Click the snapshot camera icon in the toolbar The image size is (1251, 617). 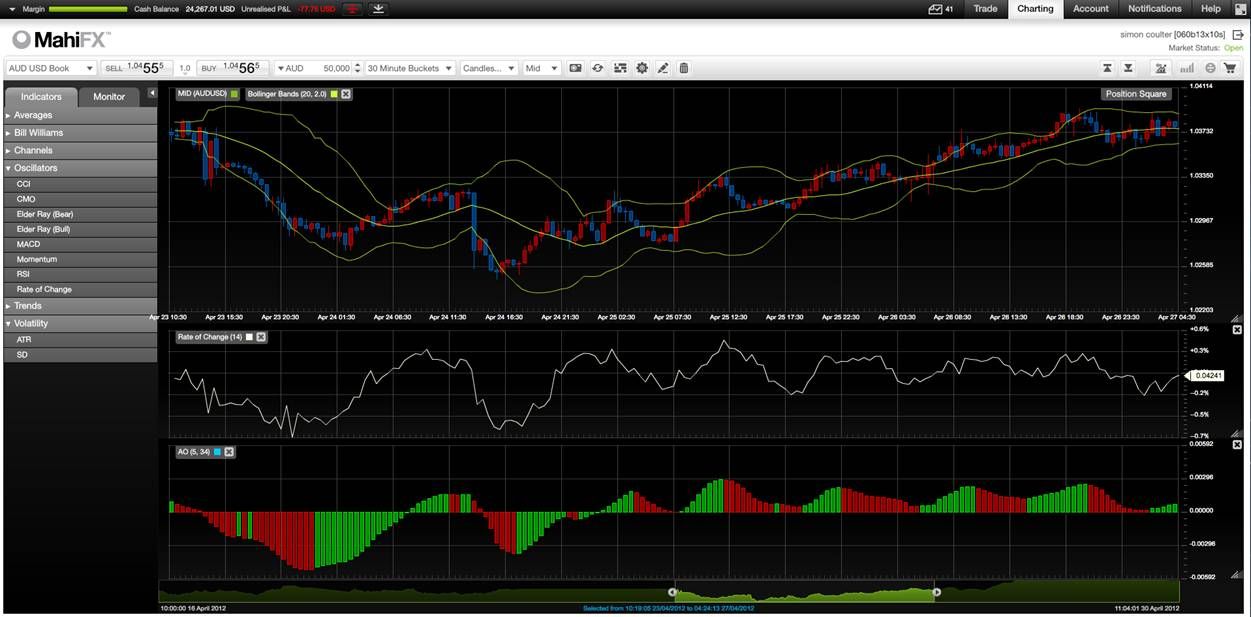point(575,68)
